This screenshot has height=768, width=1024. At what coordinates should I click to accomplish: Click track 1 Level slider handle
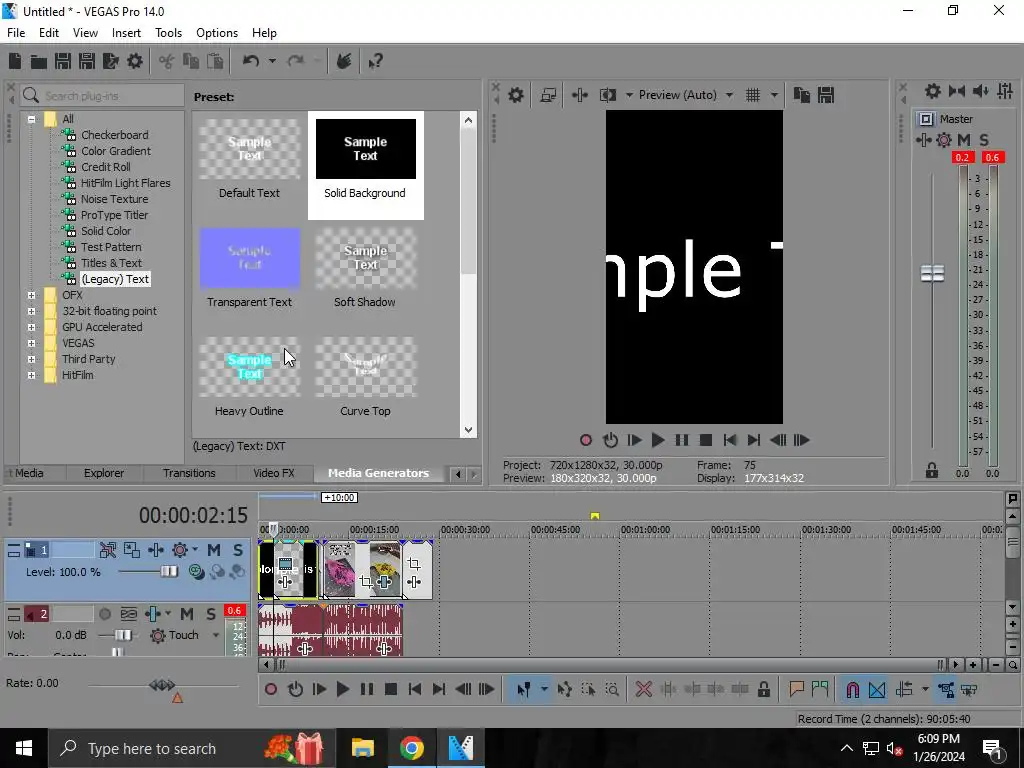(x=168, y=571)
